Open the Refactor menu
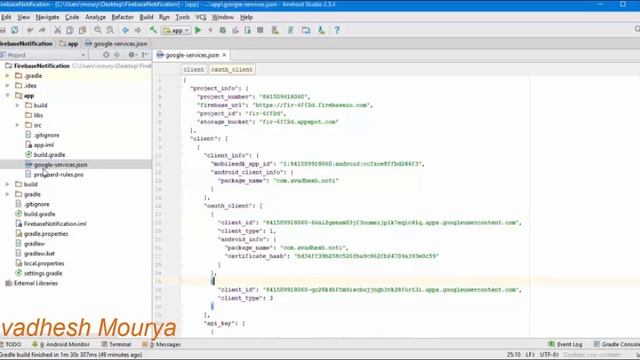Image resolution: width=640 pixels, height=360 pixels. click(x=122, y=17)
